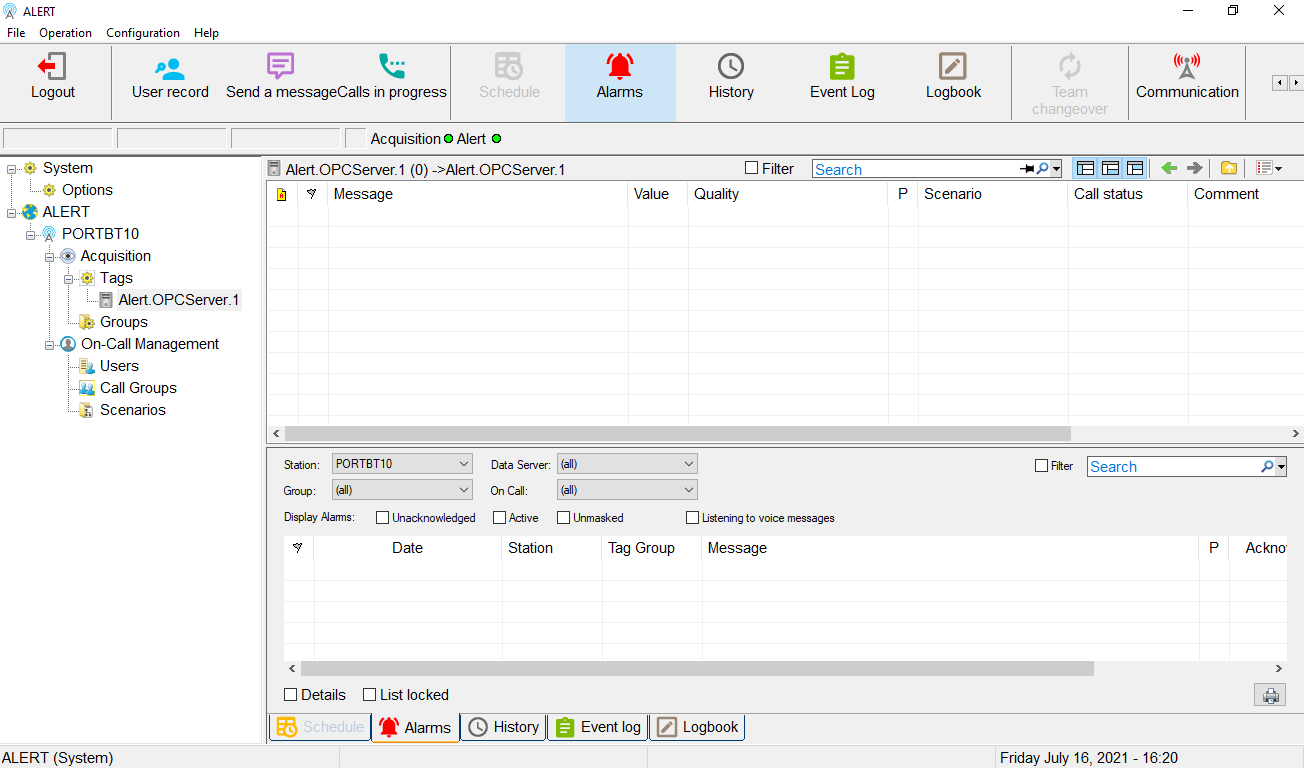Click the upper Search input field

[x=915, y=170]
